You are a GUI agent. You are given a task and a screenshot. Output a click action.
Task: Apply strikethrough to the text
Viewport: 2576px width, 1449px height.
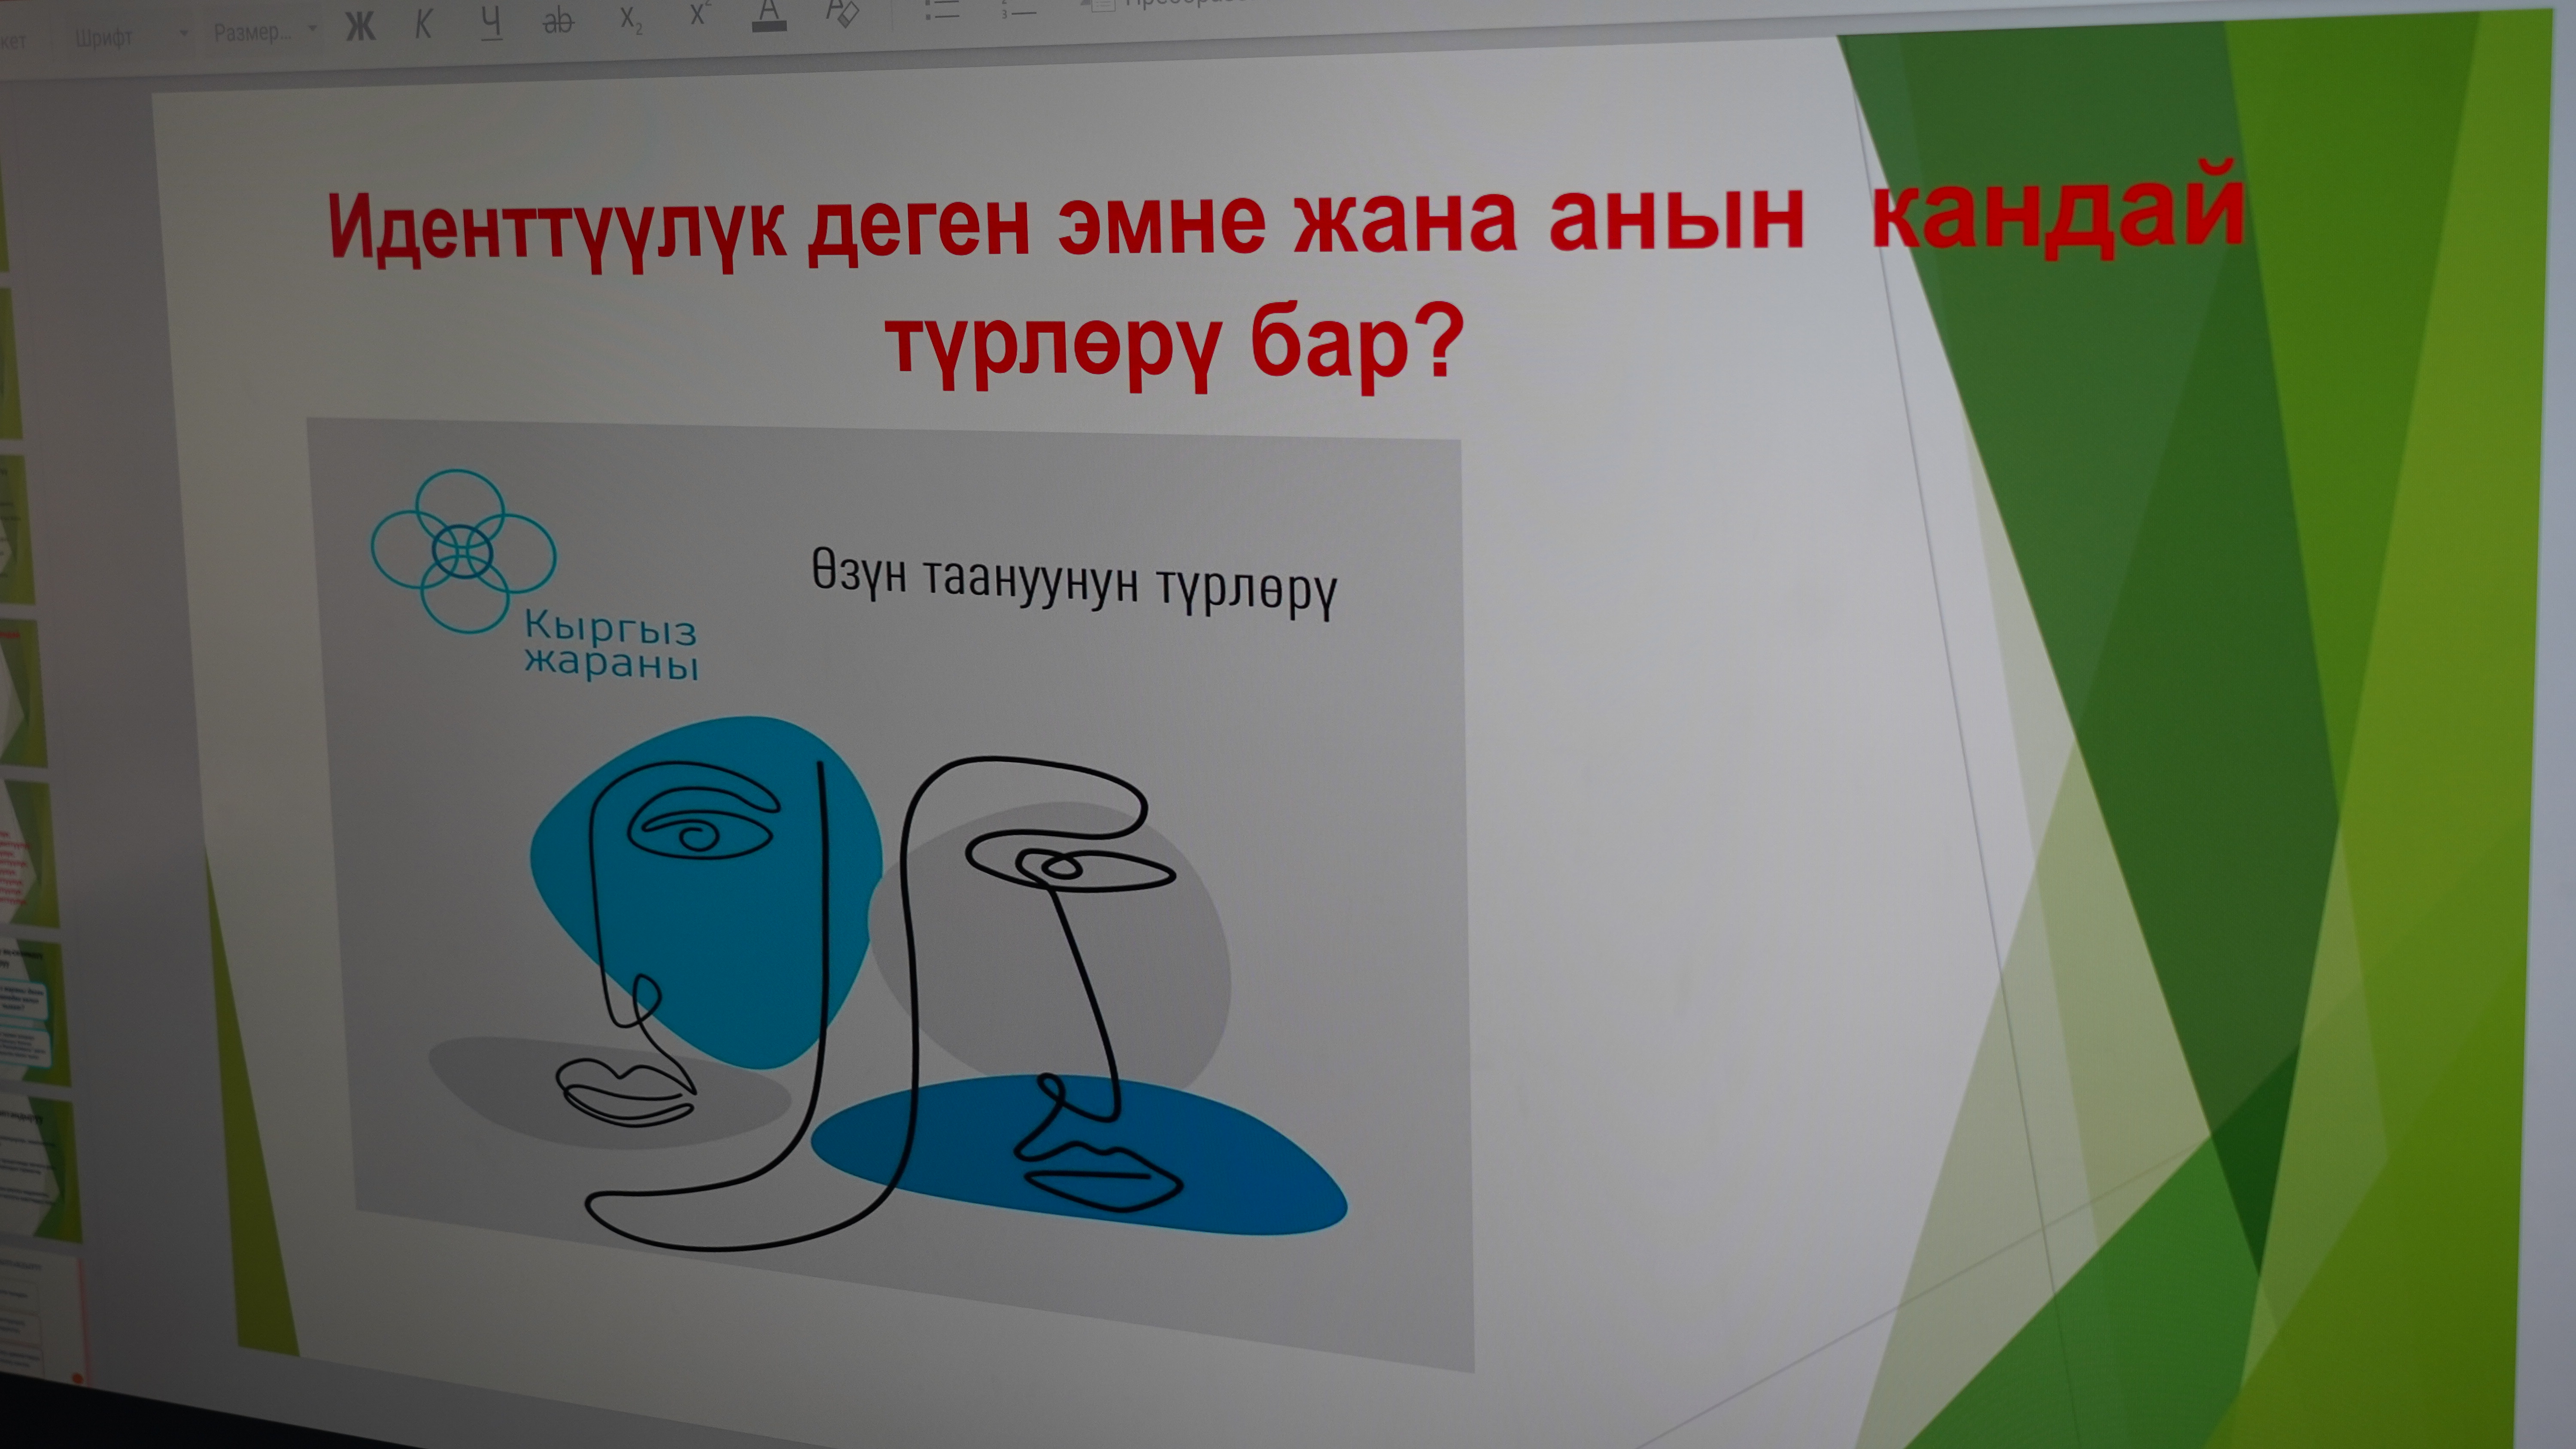(558, 20)
